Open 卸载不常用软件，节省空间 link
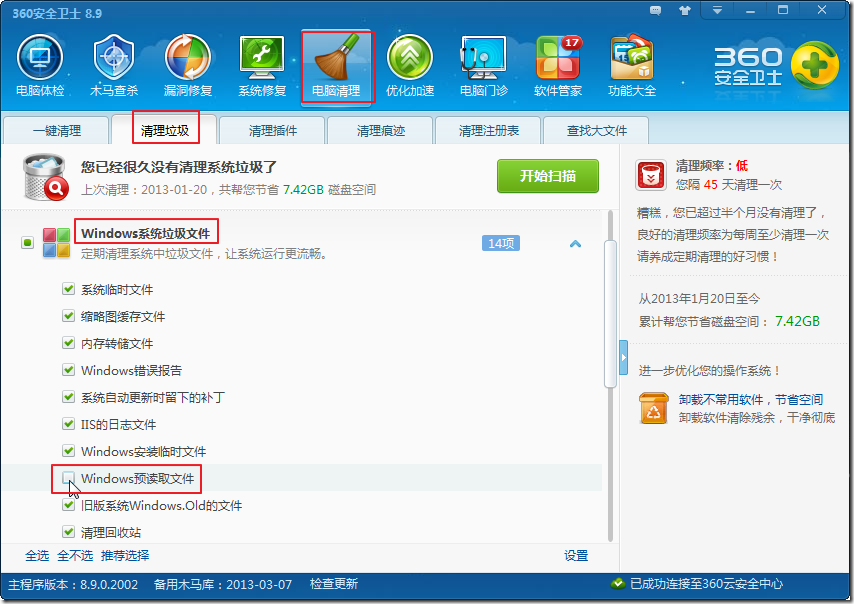This screenshot has height=604, width=854. pyautogui.click(x=751, y=400)
